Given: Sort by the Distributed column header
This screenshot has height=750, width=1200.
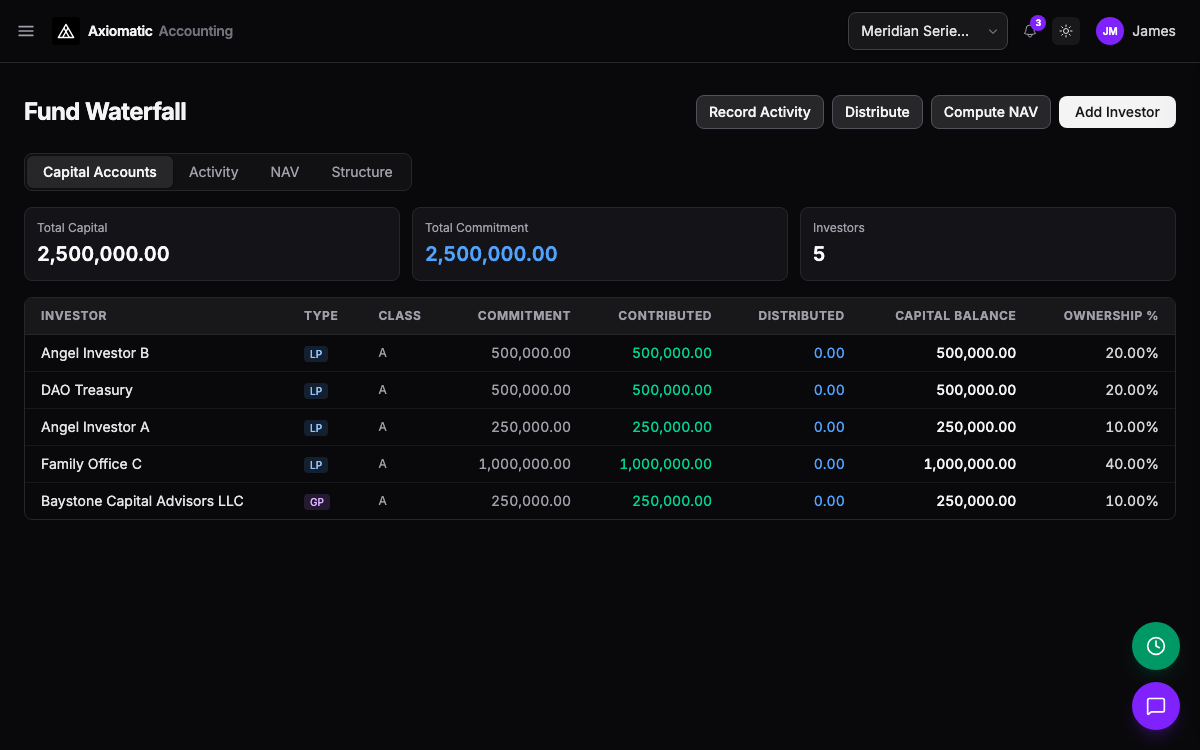Looking at the screenshot, I should click(801, 316).
